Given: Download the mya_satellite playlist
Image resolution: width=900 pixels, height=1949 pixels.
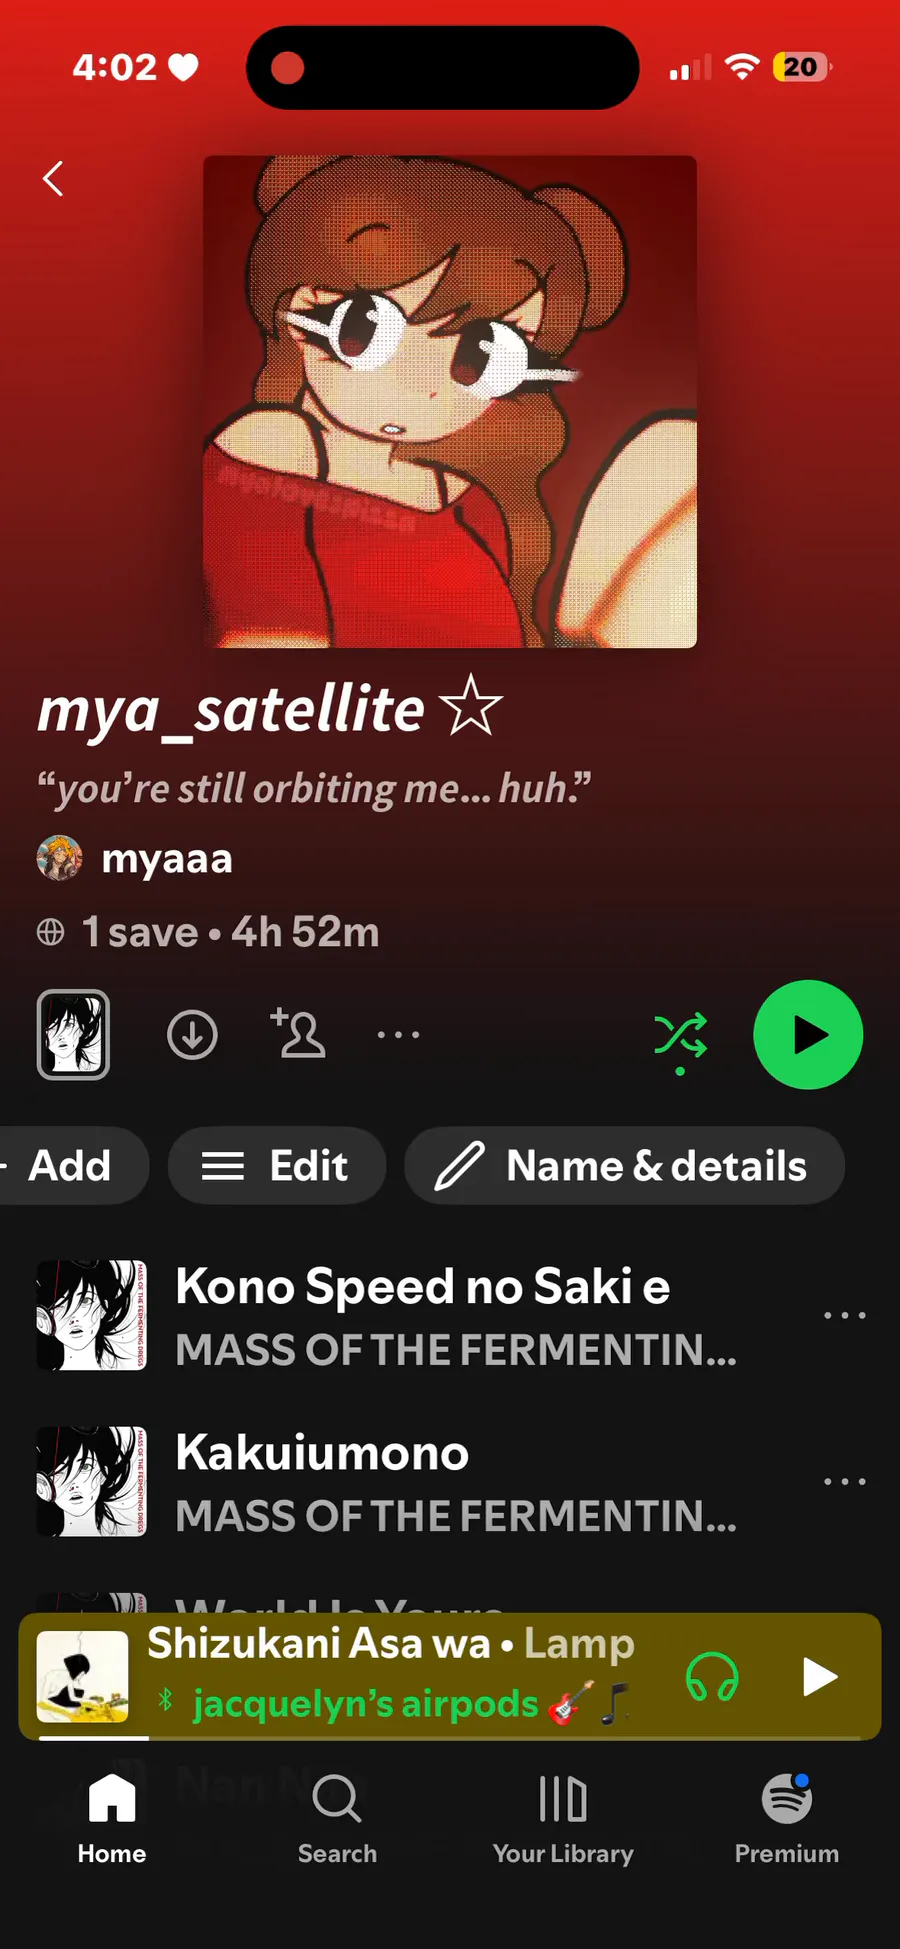Looking at the screenshot, I should pos(192,1034).
